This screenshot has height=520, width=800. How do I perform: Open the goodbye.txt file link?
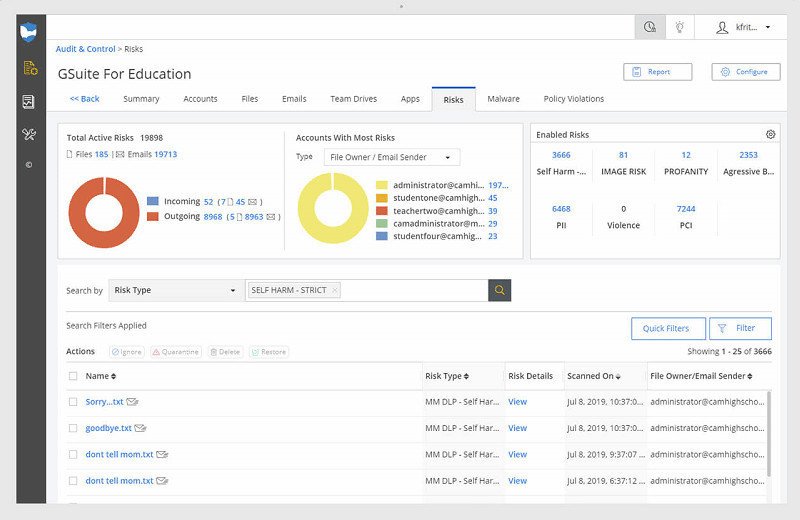pyautogui.click(x=109, y=428)
